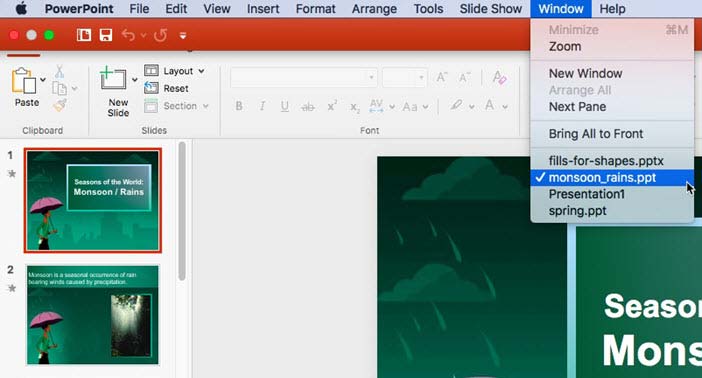Expand the New Slide dropdown arrow
702x378 pixels.
134,80
